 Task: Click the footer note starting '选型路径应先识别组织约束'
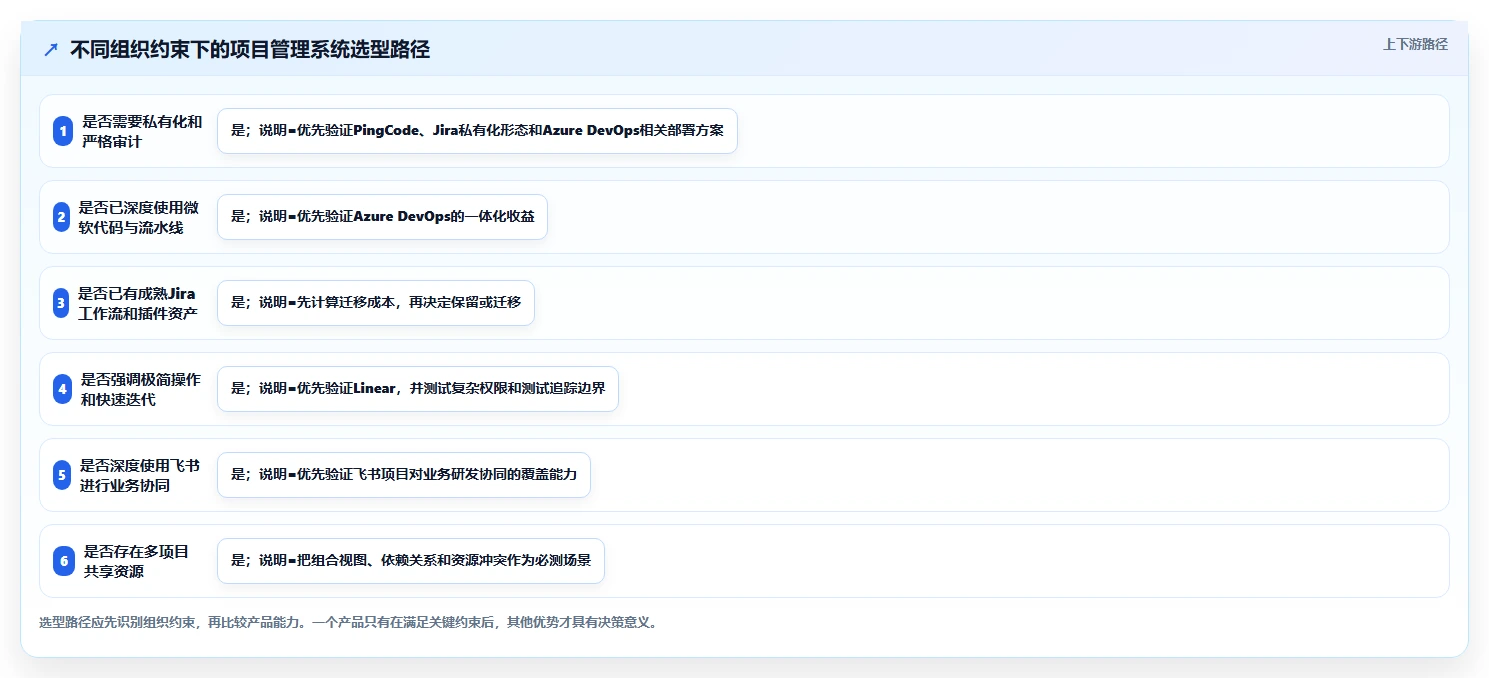(x=348, y=622)
